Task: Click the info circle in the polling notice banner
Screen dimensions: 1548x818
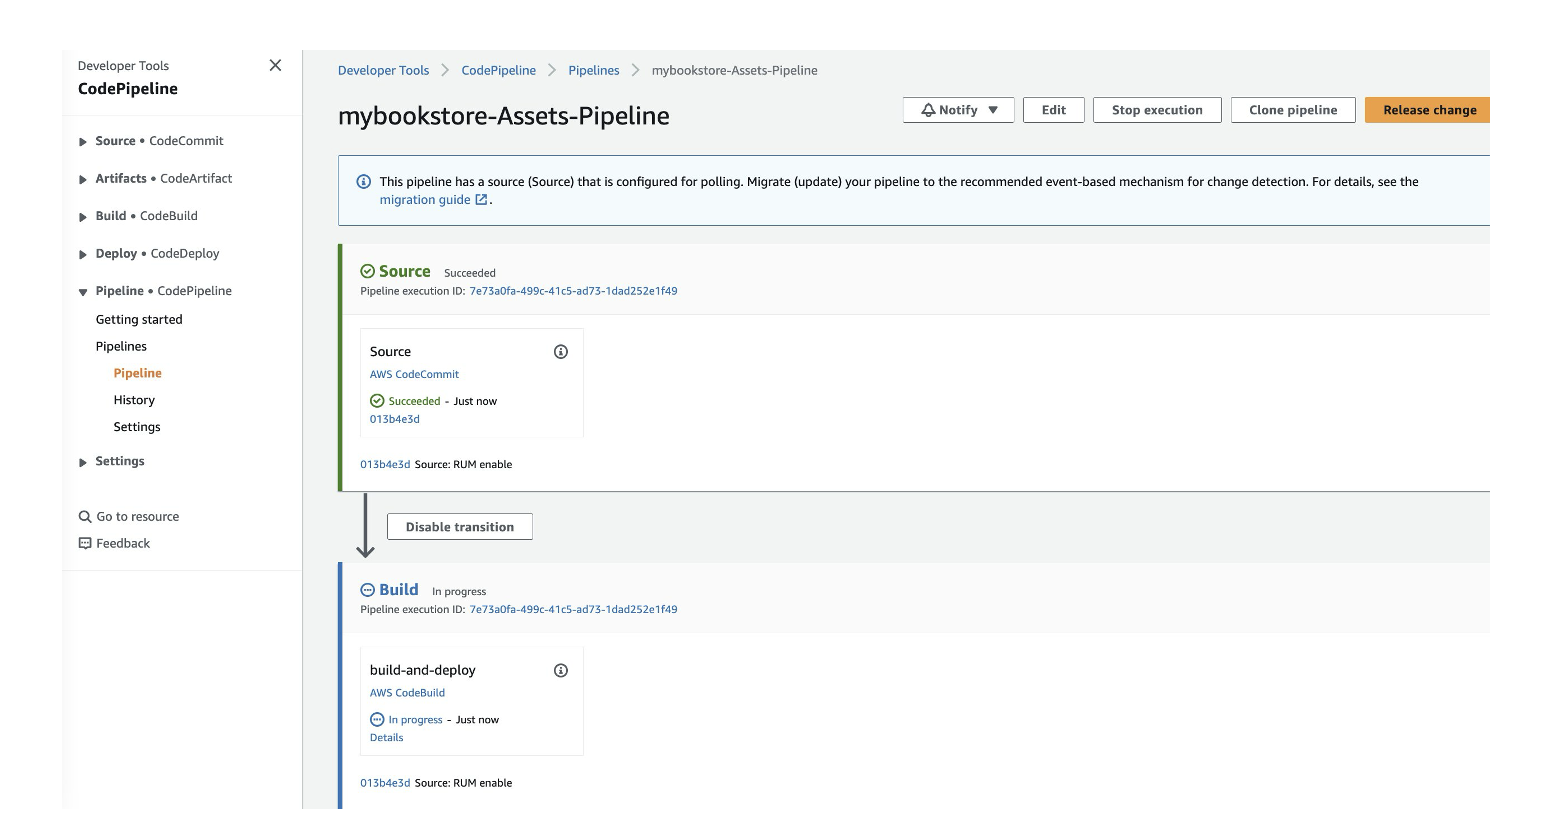Action: point(362,181)
